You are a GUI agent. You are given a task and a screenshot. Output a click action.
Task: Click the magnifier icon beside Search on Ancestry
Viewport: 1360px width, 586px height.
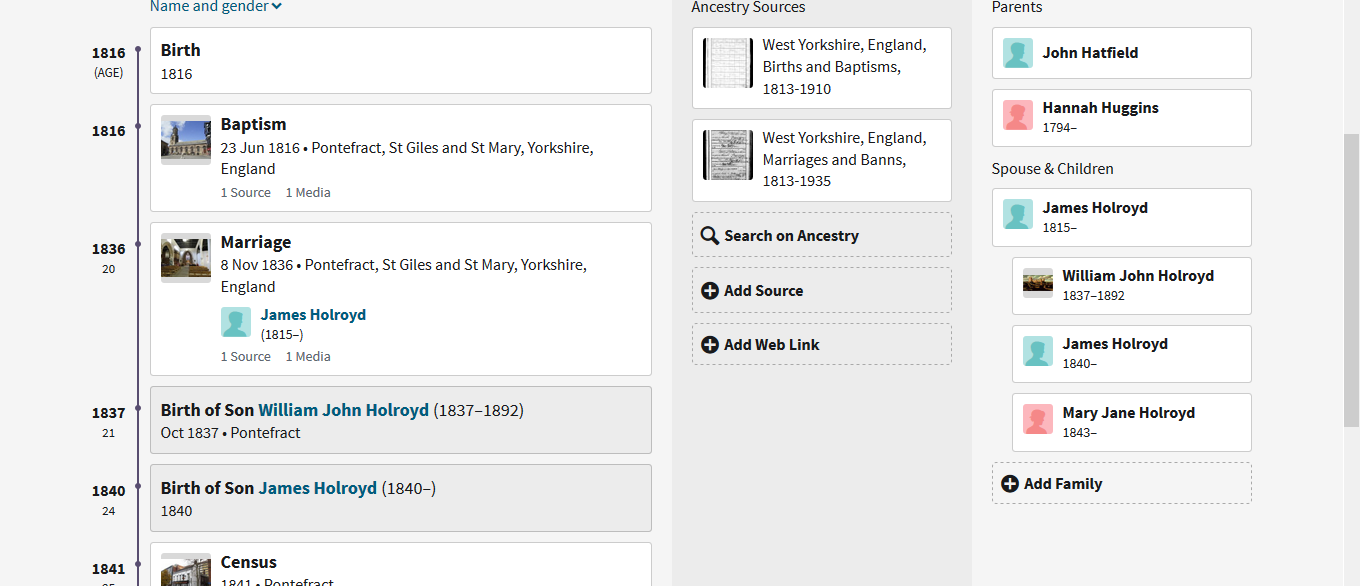click(x=710, y=236)
